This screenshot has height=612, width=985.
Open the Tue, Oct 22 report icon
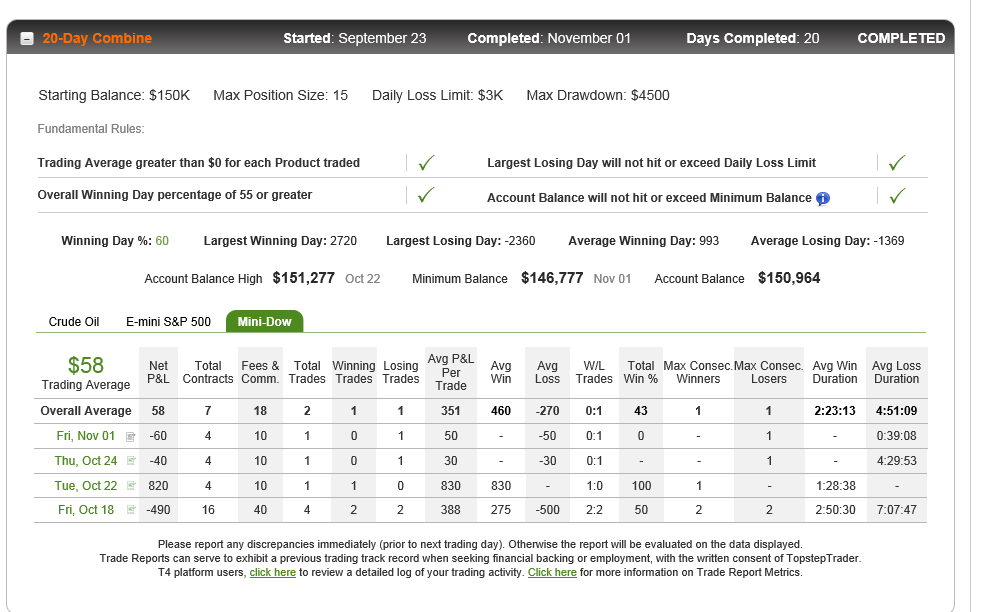[131, 486]
